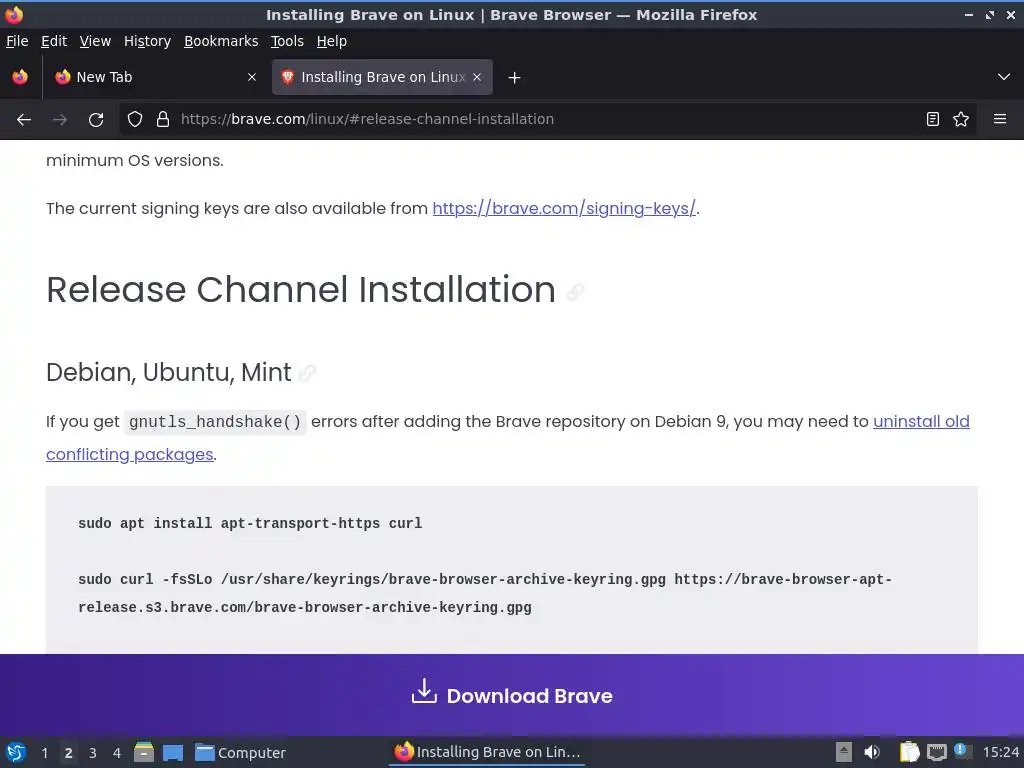Copy anchor link beside Release Channel Installation

(x=575, y=292)
